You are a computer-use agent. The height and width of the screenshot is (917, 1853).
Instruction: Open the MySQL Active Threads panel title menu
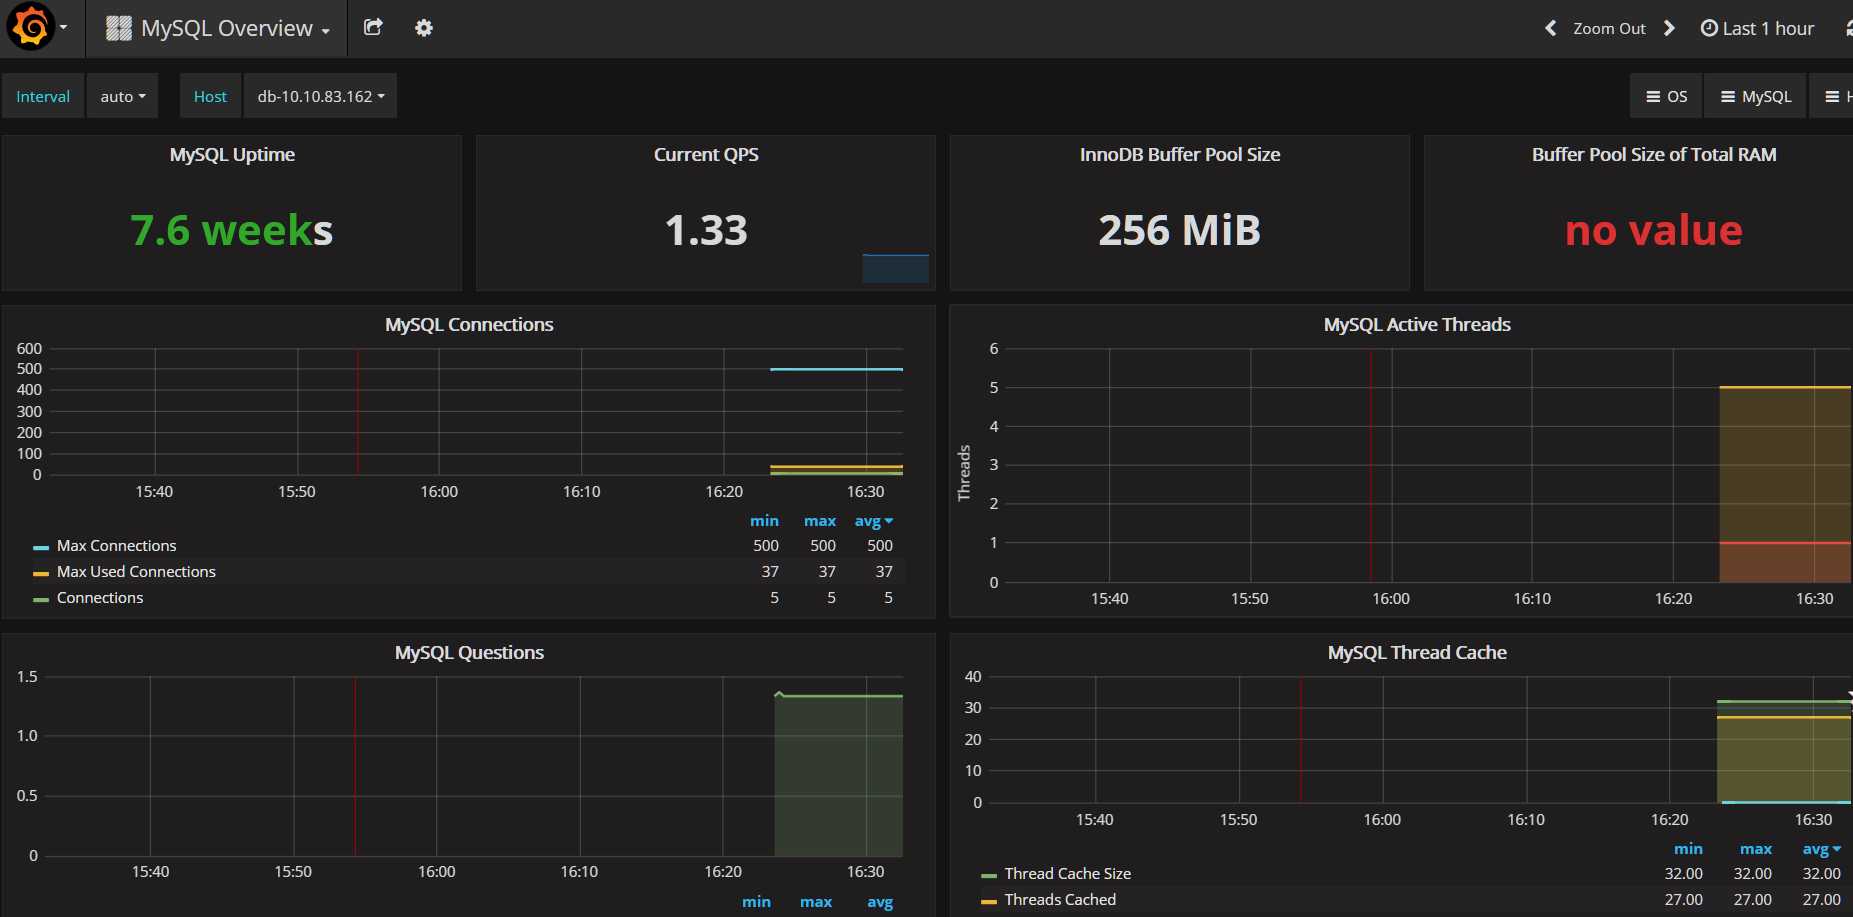pyautogui.click(x=1417, y=324)
